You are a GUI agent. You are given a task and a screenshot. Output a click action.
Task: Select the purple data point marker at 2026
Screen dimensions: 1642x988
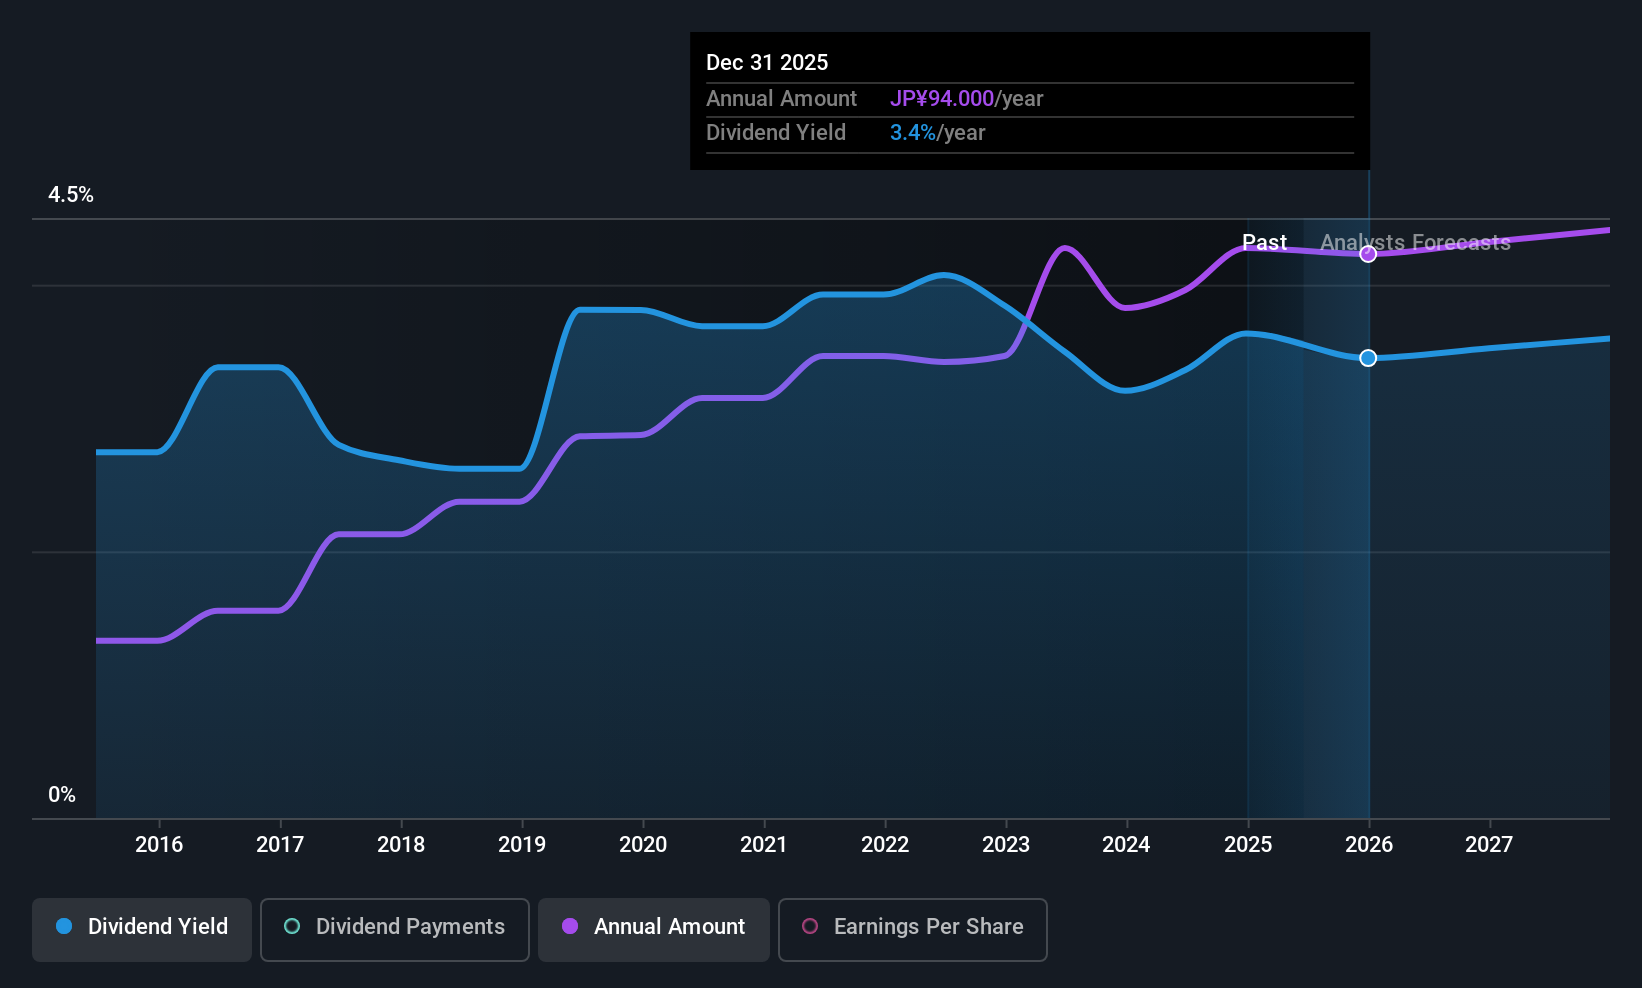(x=1368, y=254)
